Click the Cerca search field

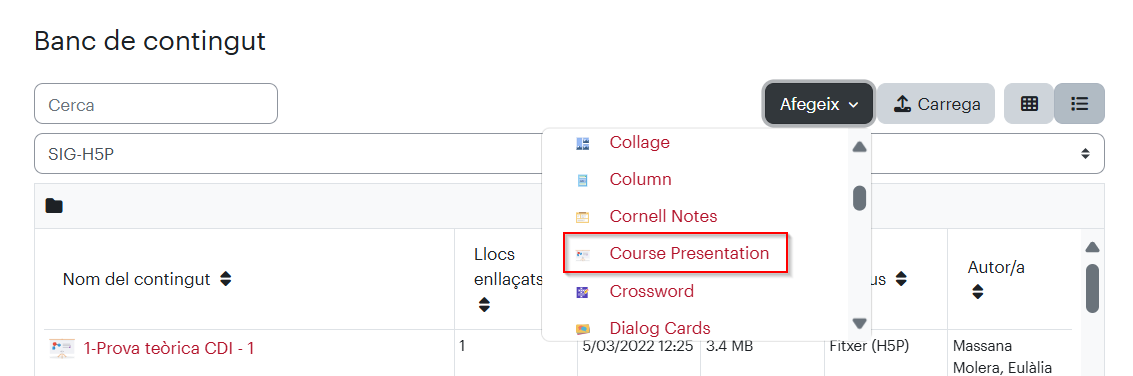[156, 104]
